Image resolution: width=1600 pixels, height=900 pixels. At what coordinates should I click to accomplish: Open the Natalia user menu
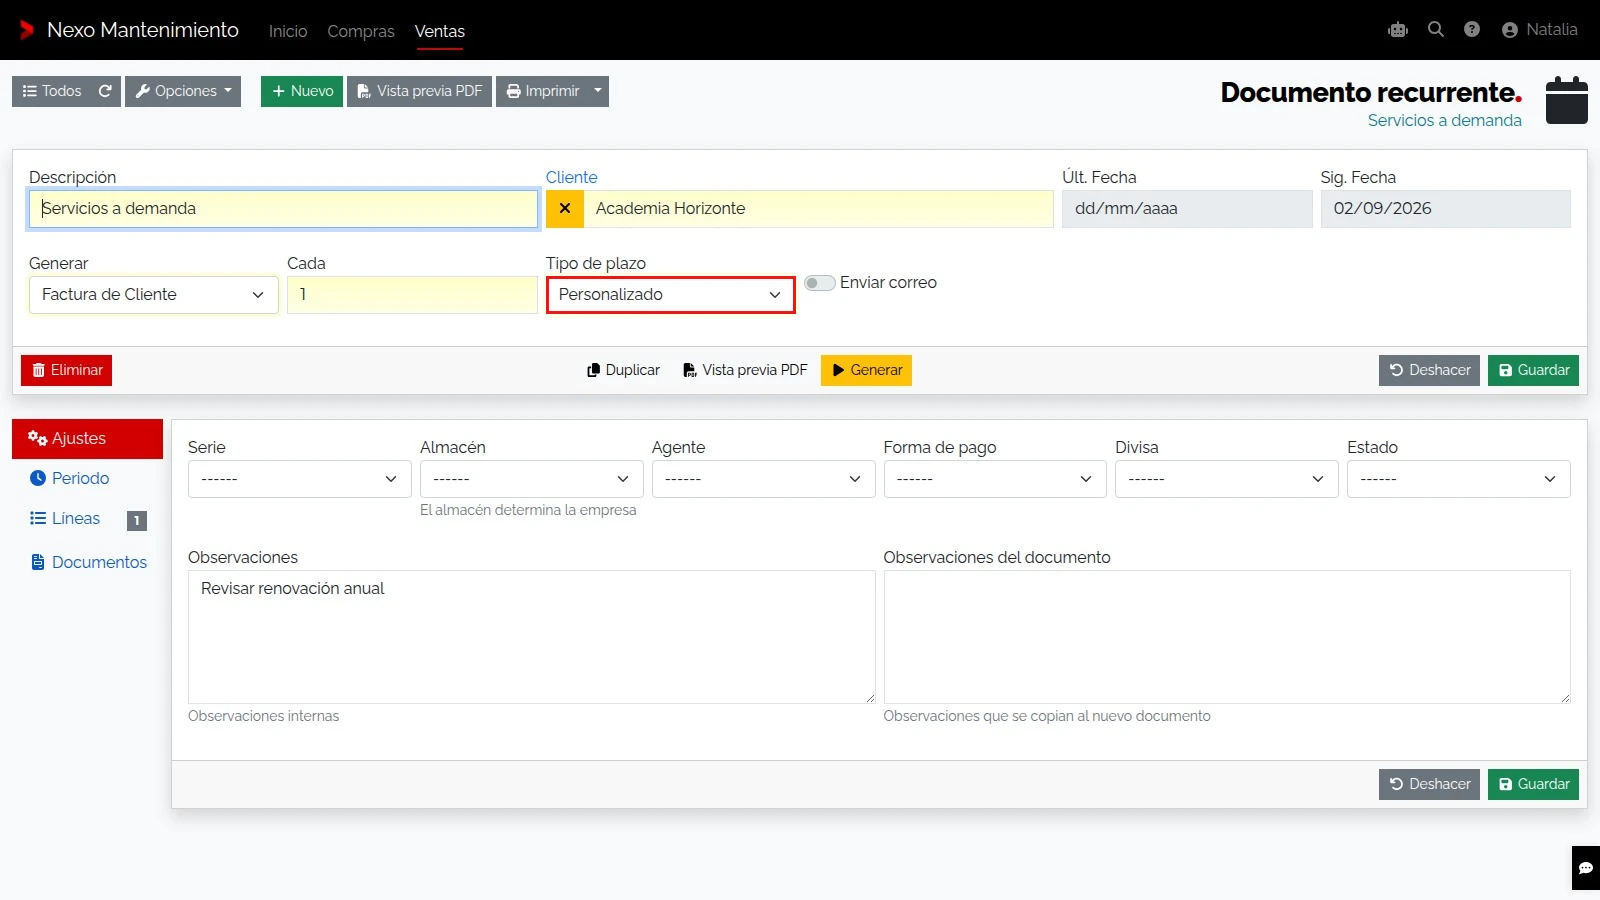[1540, 30]
